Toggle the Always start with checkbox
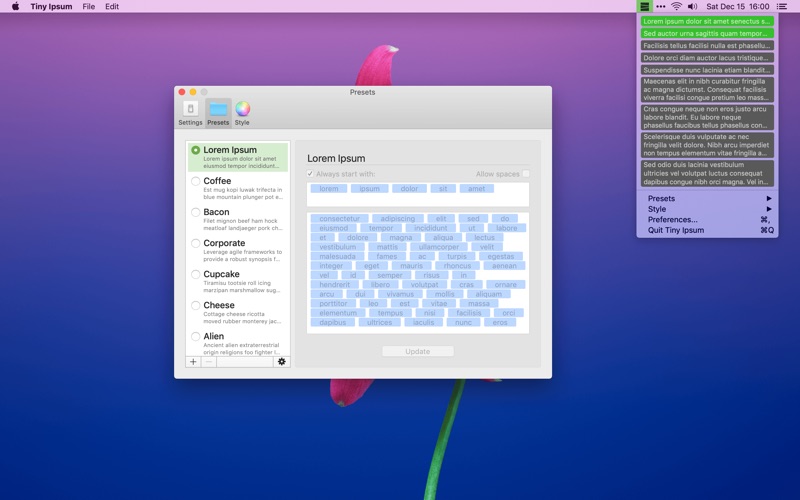Image resolution: width=800 pixels, height=500 pixels. click(x=310, y=174)
